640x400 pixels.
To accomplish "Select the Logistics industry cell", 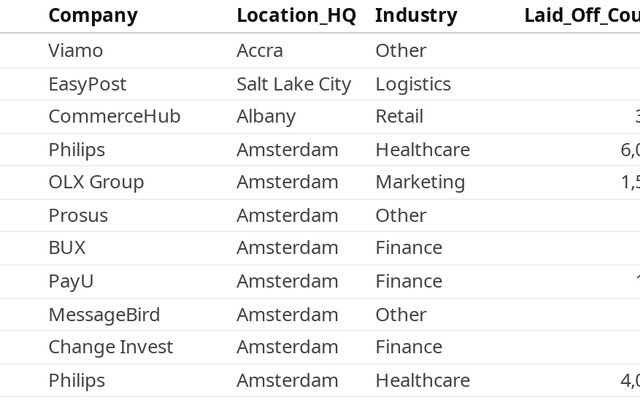I will point(413,84).
